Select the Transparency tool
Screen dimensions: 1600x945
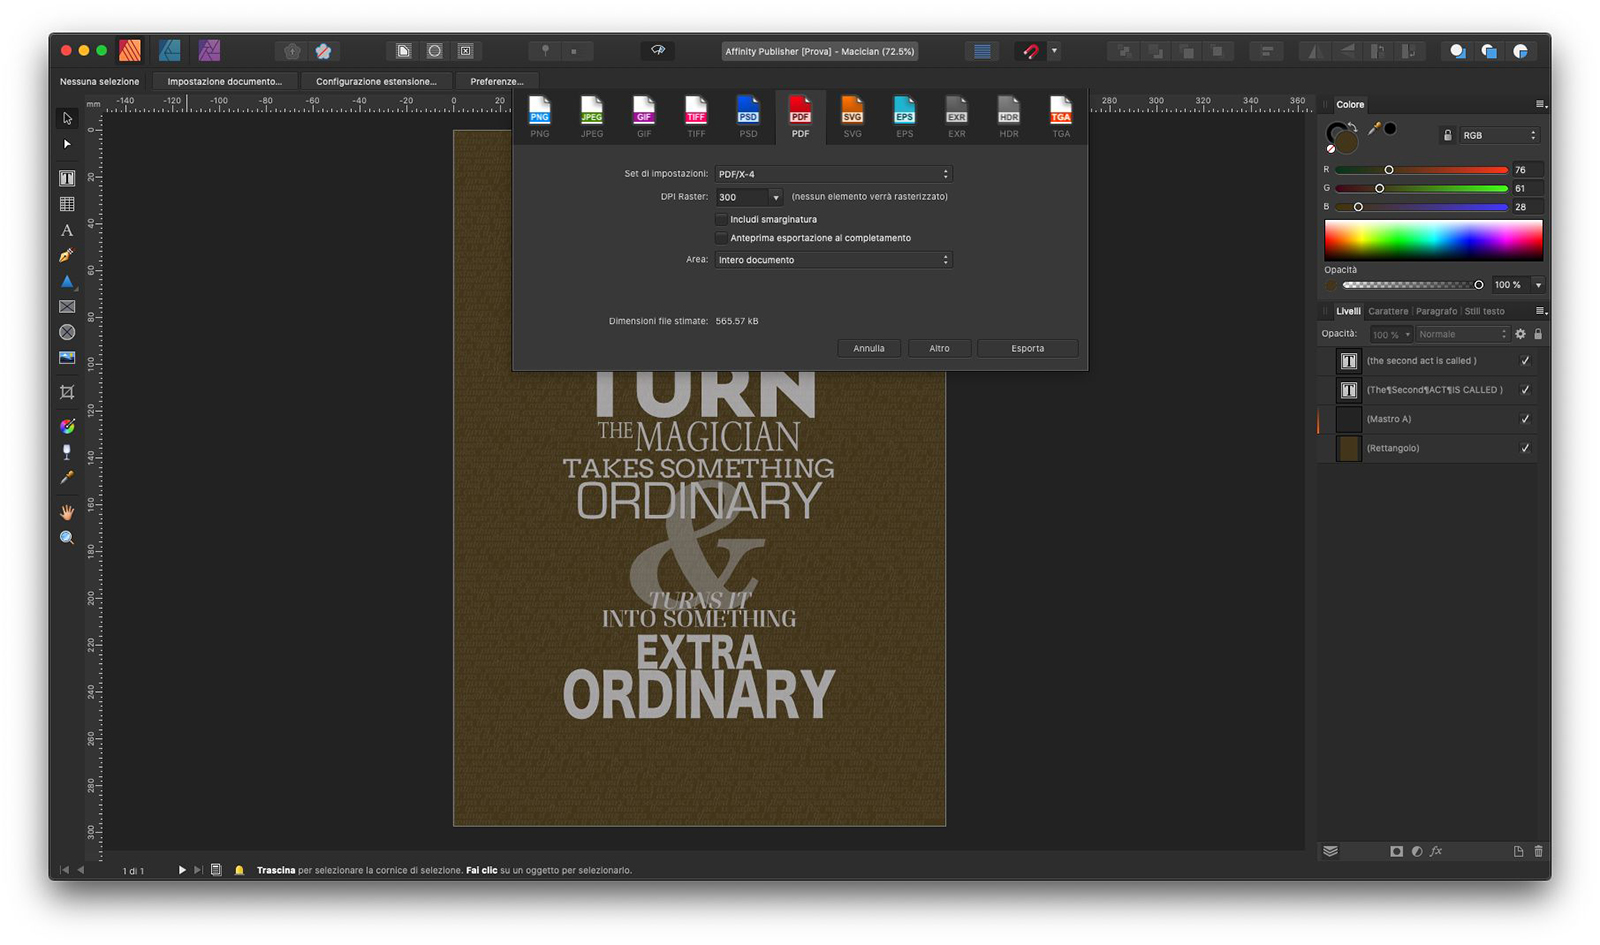pyautogui.click(x=67, y=452)
